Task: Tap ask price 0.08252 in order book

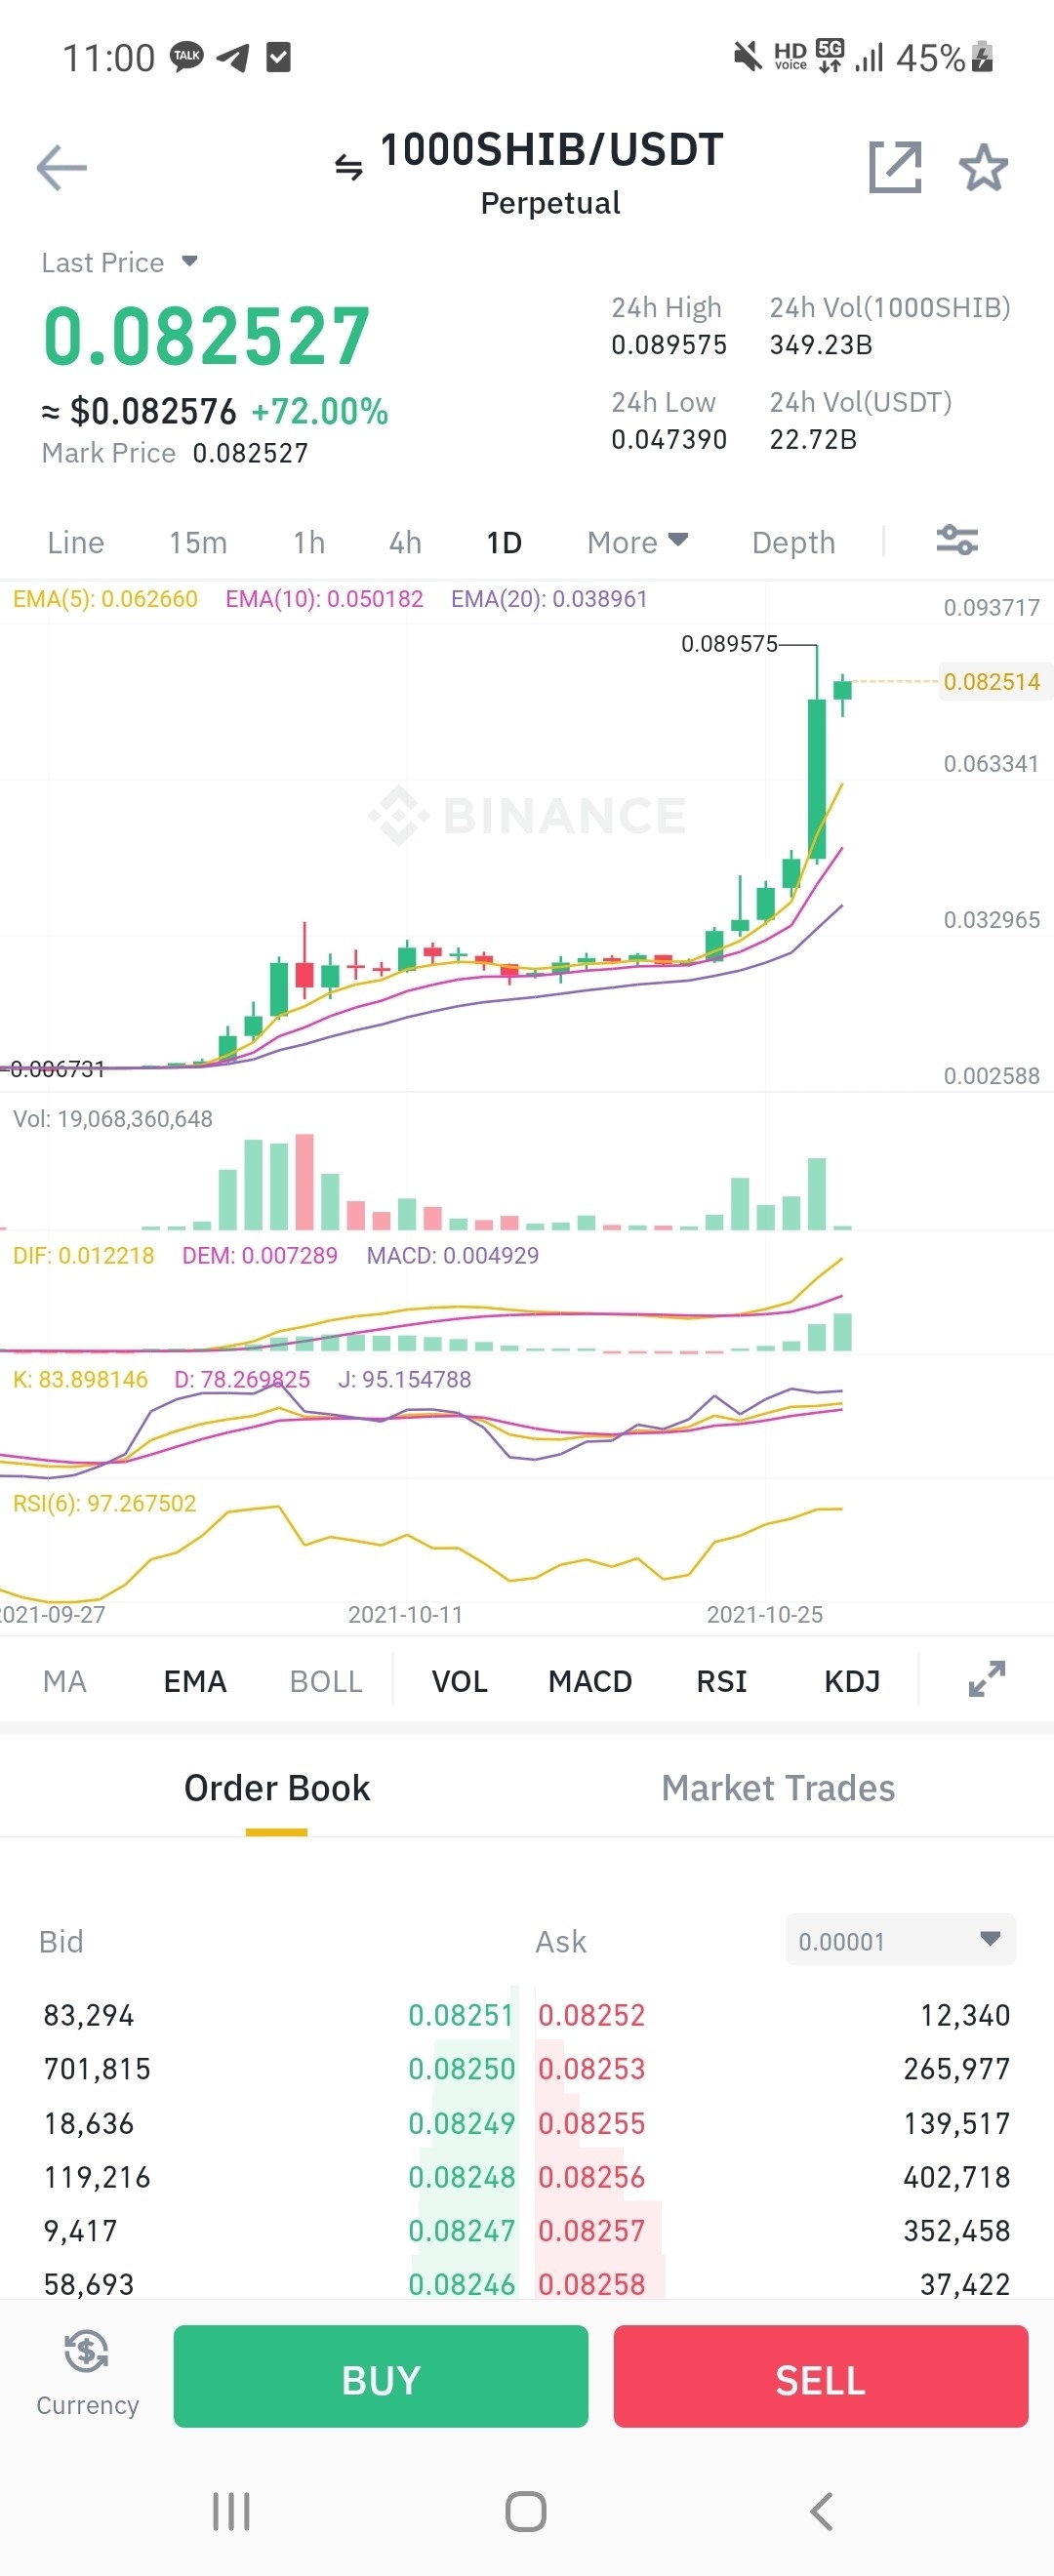Action: point(591,2015)
